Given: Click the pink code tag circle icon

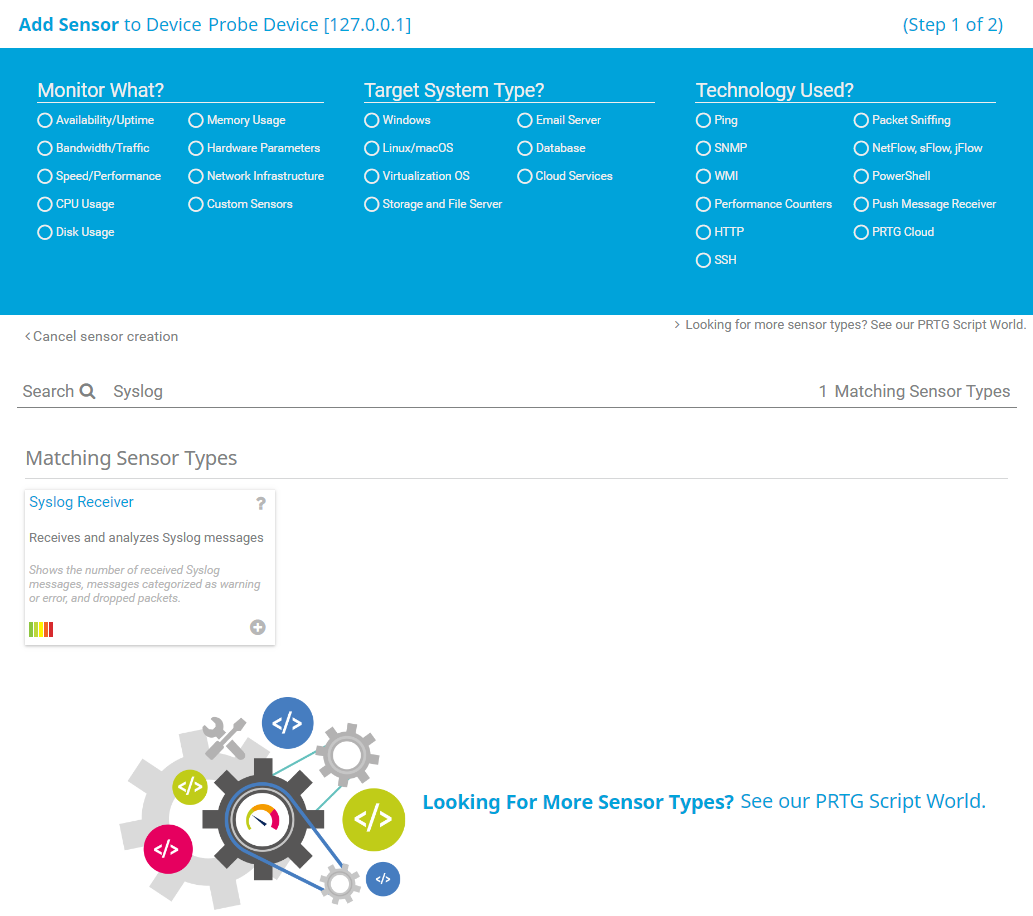Looking at the screenshot, I should pyautogui.click(x=167, y=849).
